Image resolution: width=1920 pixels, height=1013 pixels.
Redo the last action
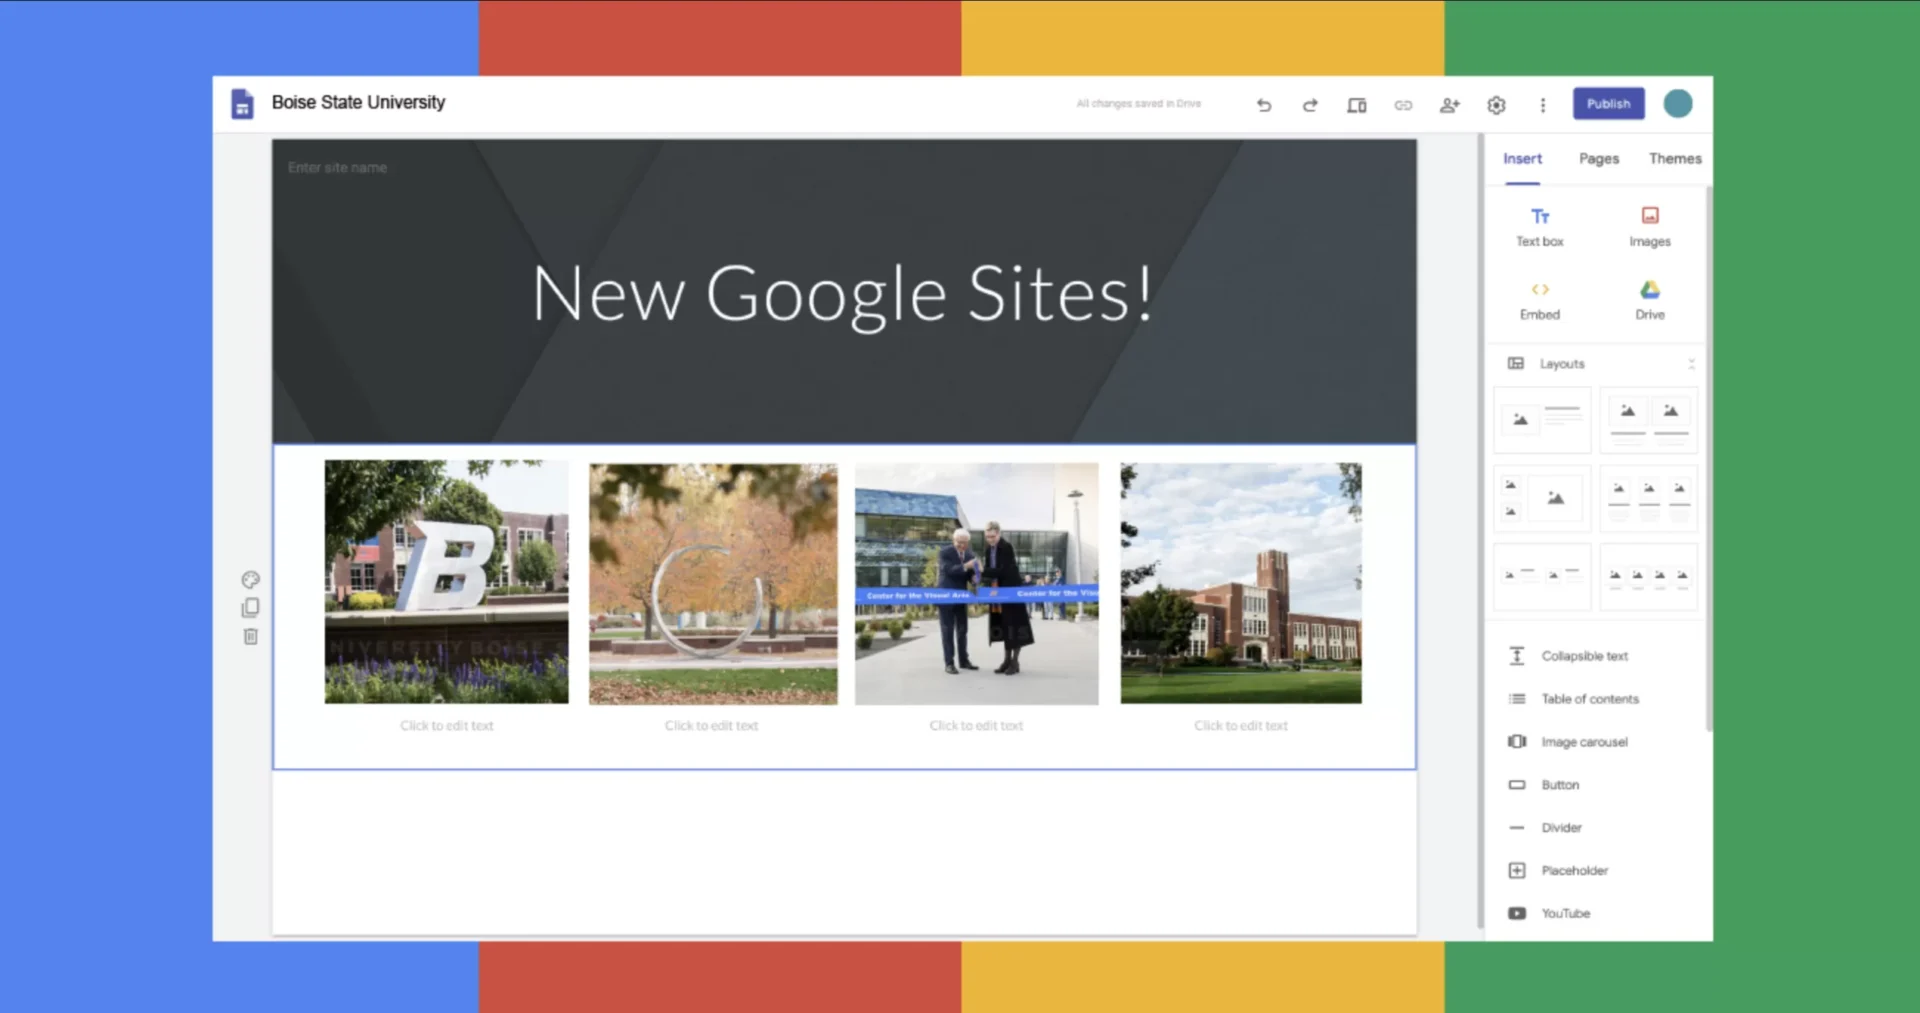coord(1310,105)
